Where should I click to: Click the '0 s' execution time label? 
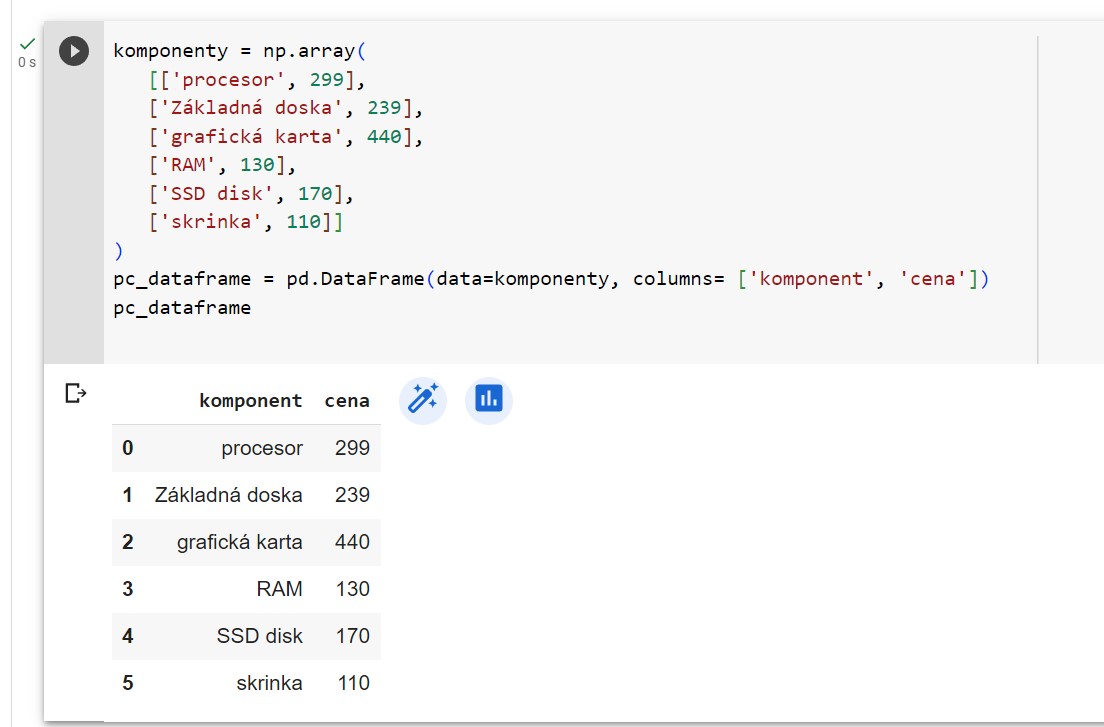(26, 63)
